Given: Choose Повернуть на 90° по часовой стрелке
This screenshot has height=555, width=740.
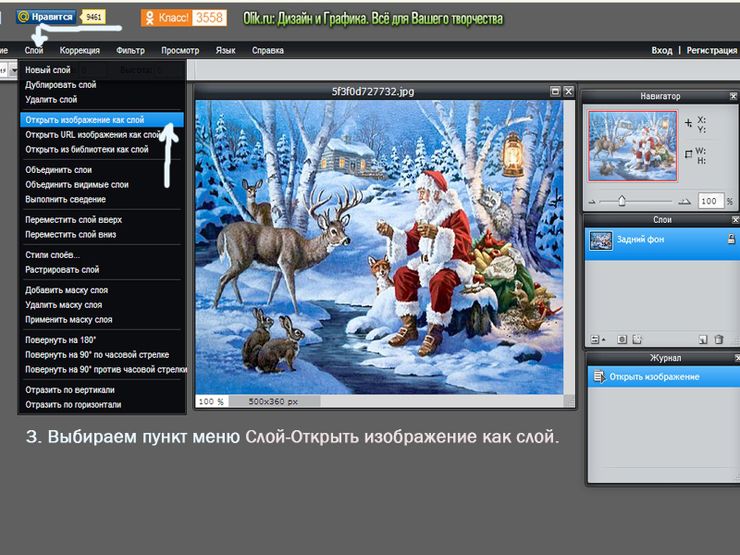Looking at the screenshot, I should coord(101,354).
